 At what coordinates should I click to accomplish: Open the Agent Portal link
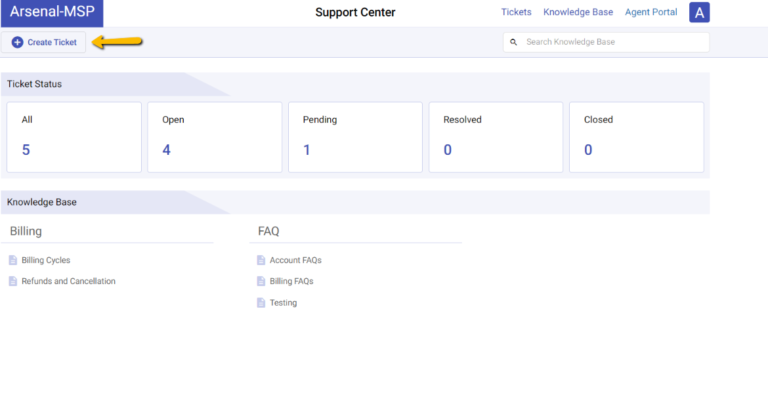click(x=651, y=12)
